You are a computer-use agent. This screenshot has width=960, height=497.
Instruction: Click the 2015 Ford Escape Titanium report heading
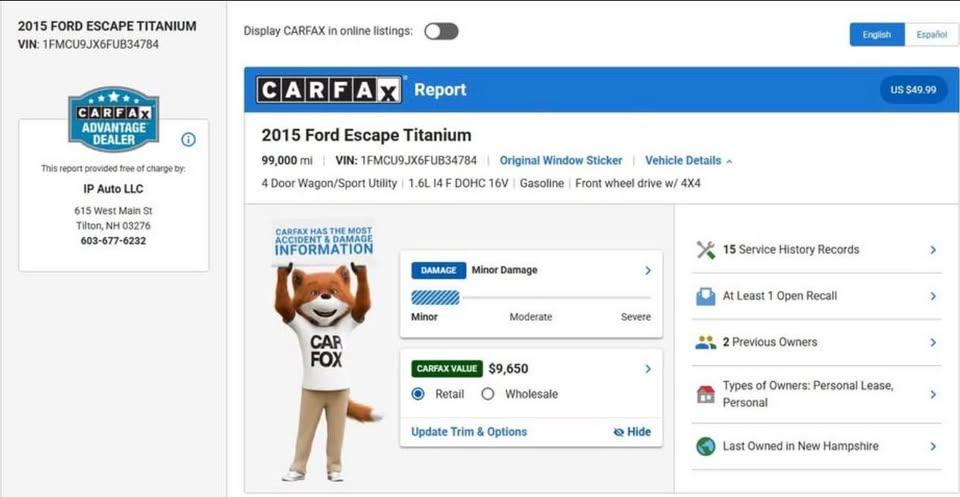pos(367,135)
